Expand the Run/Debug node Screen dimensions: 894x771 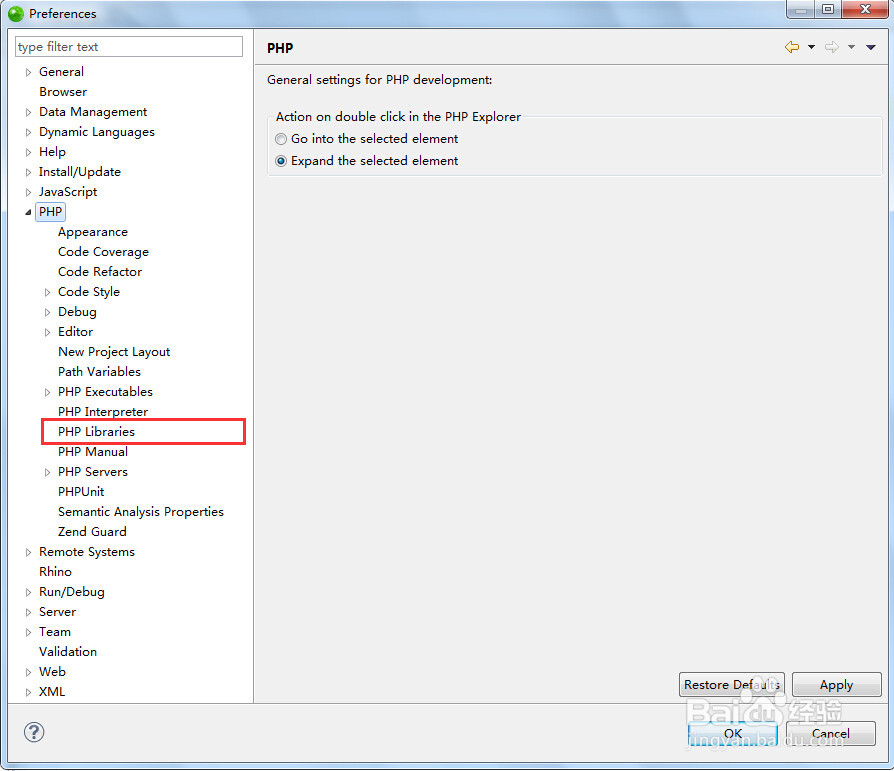[28, 592]
